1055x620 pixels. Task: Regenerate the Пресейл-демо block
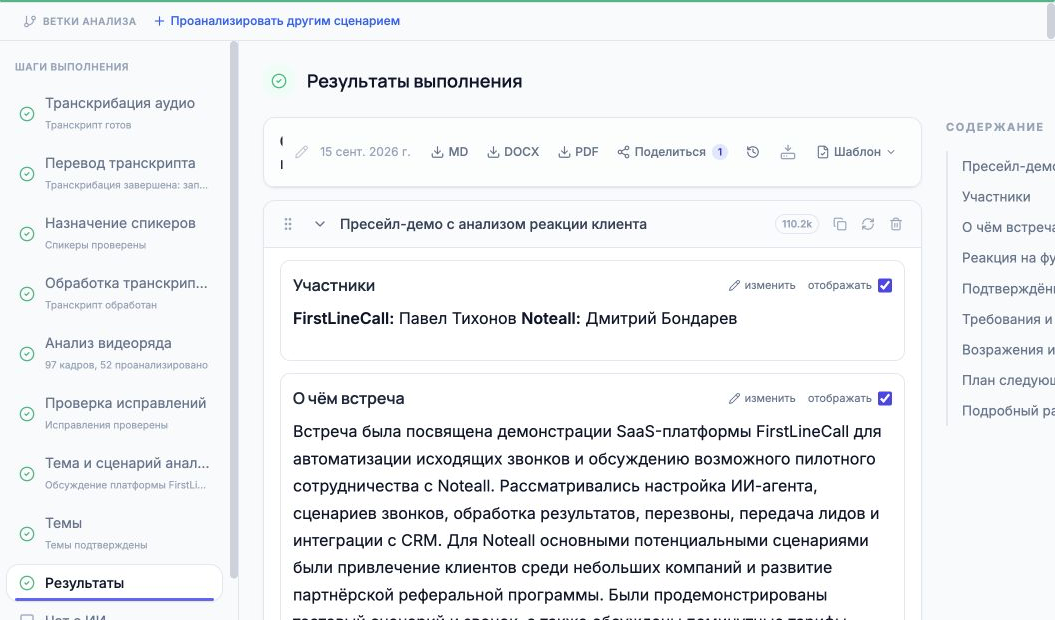point(868,224)
